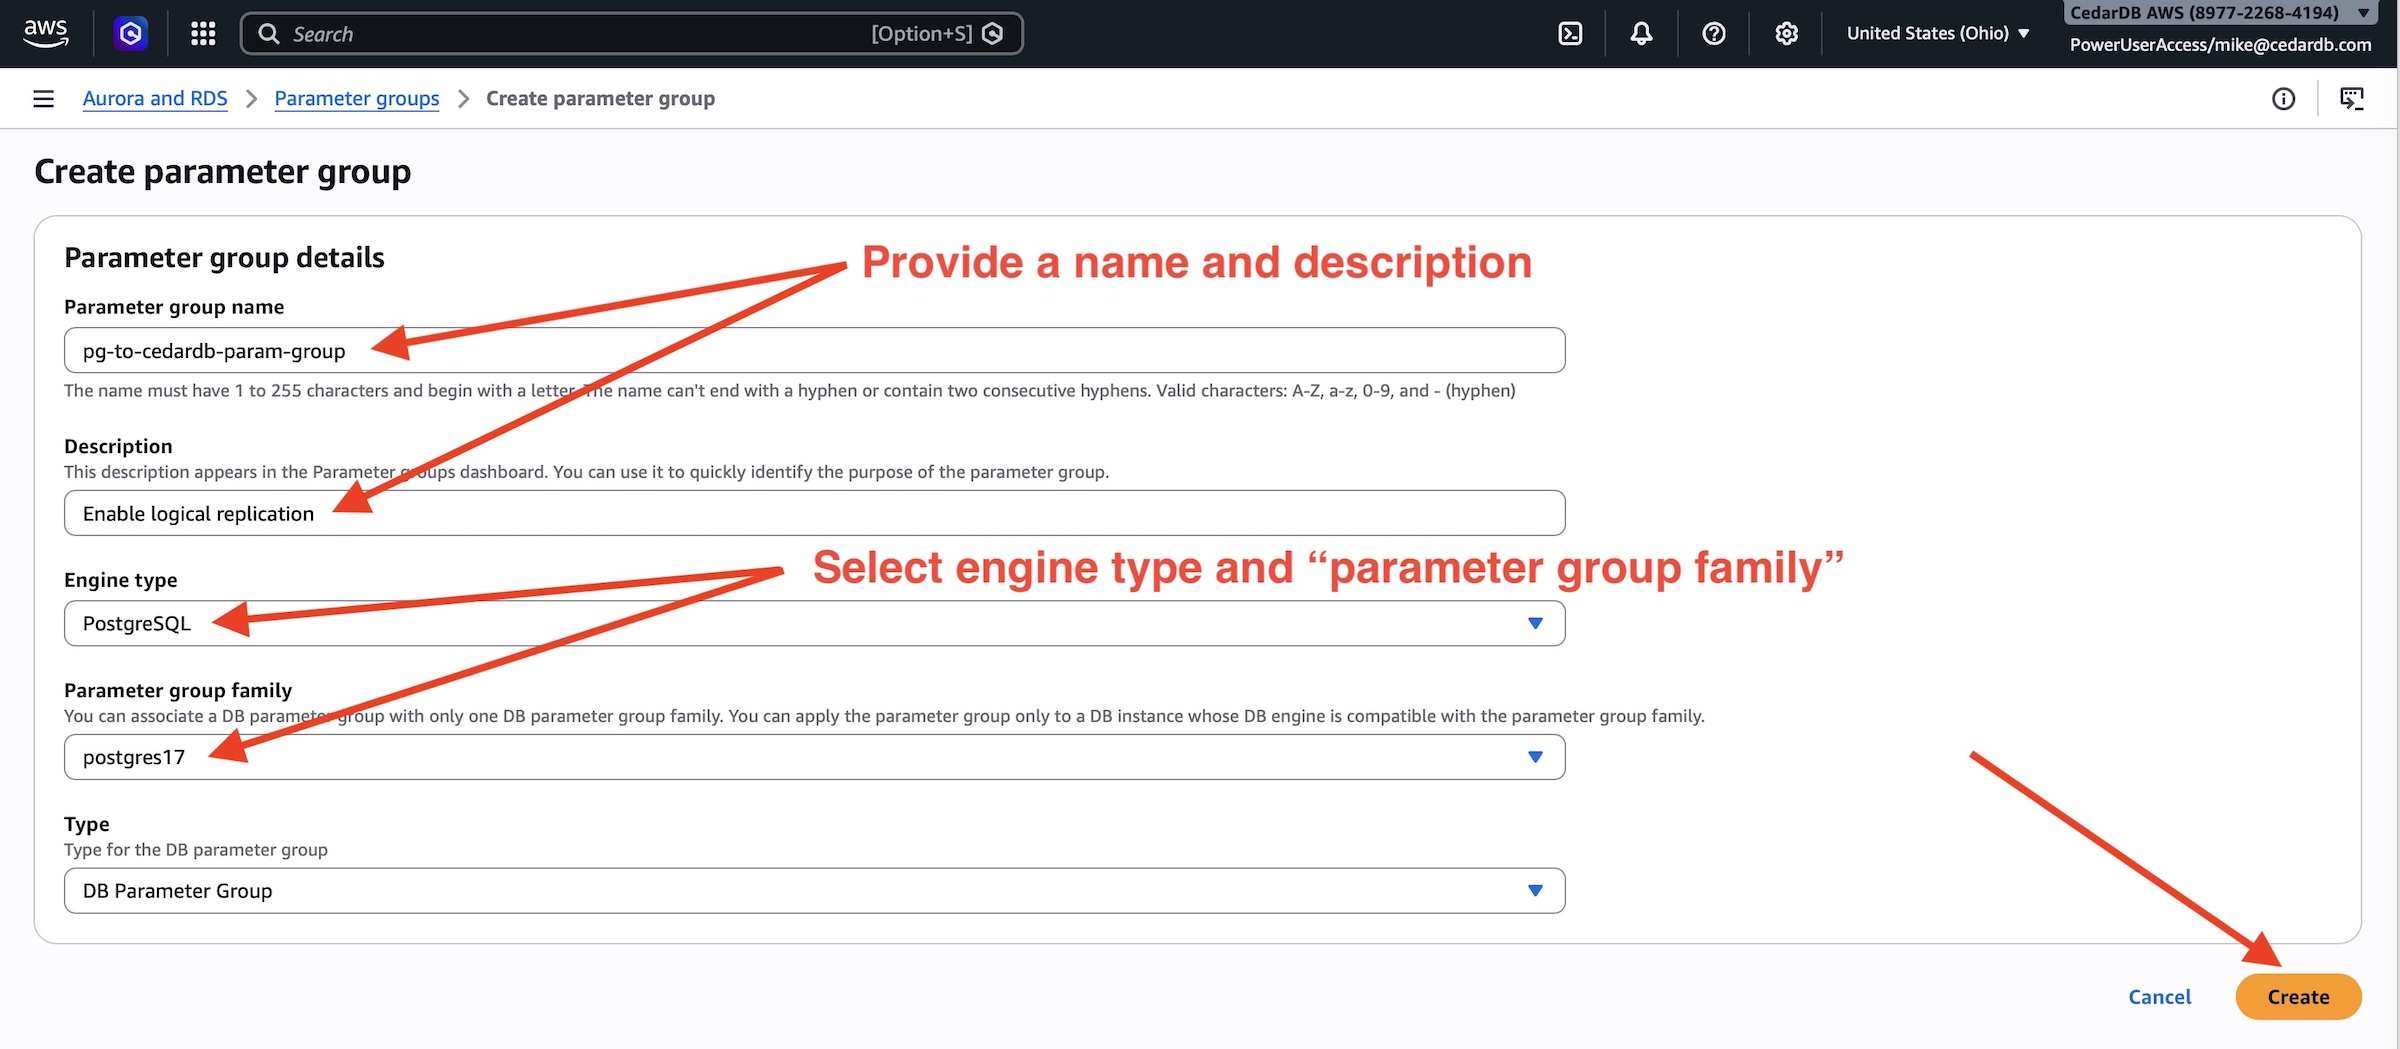Click the shortcut icon inside the search bar
2400x1049 pixels.
(x=991, y=33)
